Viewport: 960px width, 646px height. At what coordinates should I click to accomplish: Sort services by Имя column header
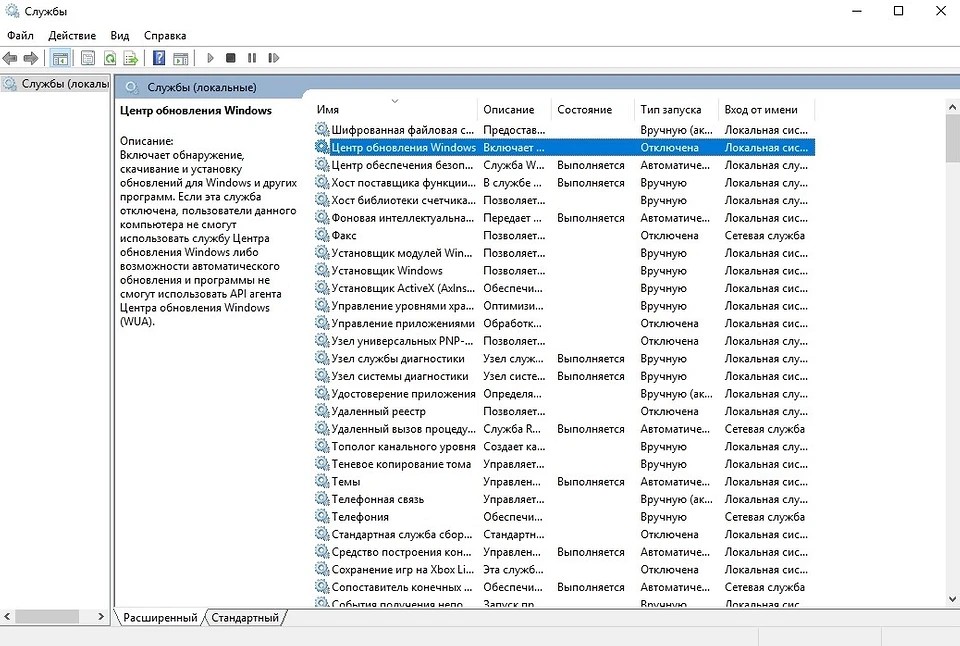328,110
